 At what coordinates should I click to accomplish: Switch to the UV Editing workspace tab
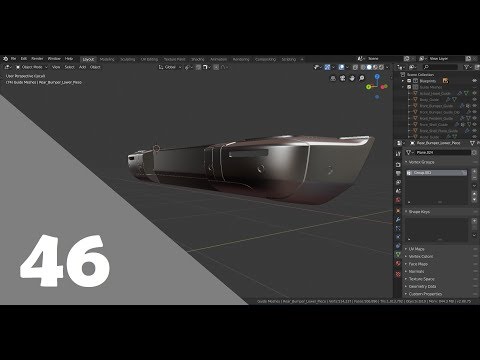[x=149, y=59]
